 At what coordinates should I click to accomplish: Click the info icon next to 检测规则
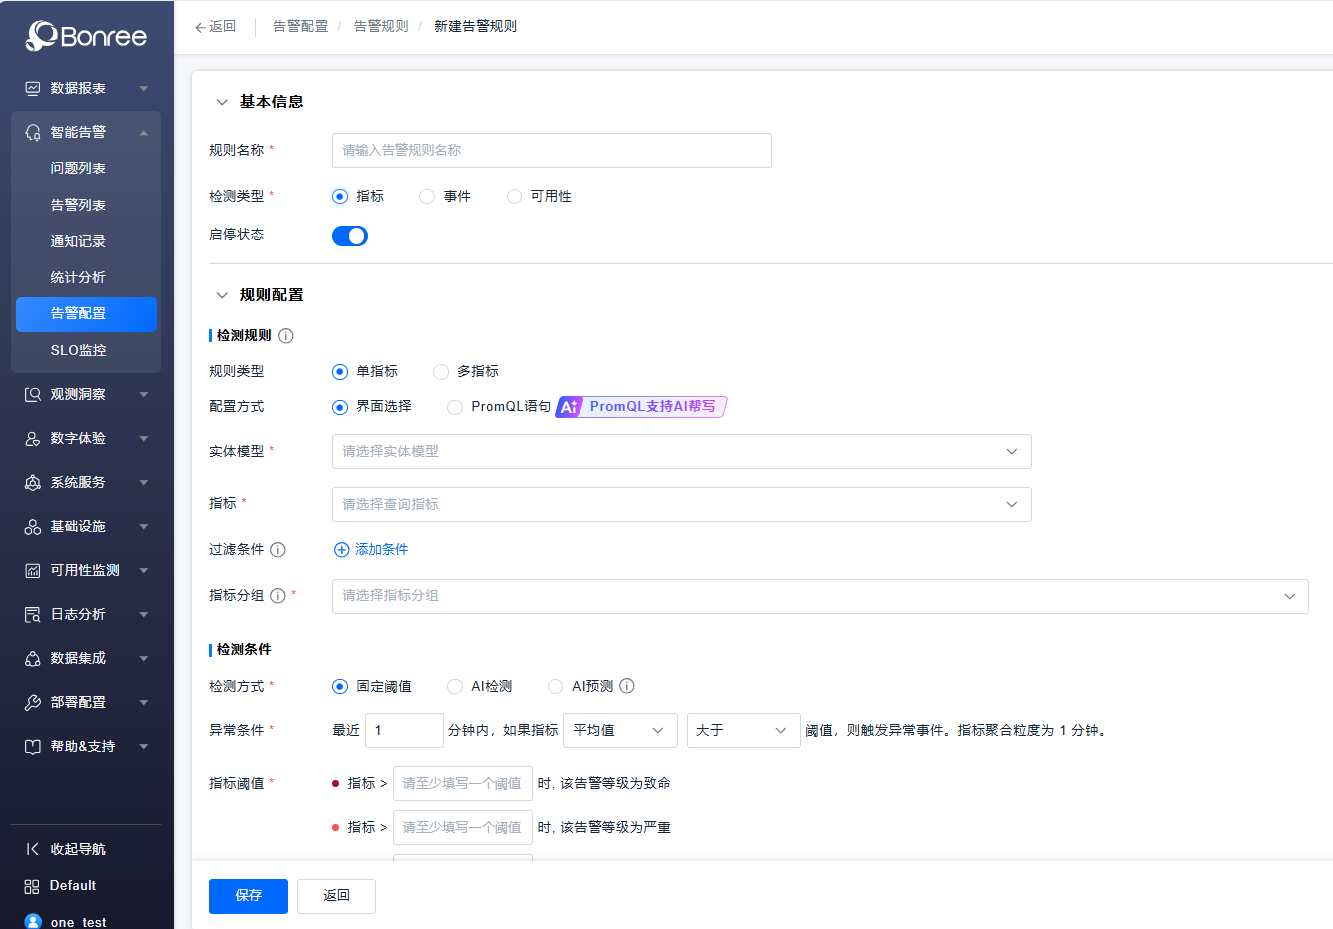coord(286,335)
